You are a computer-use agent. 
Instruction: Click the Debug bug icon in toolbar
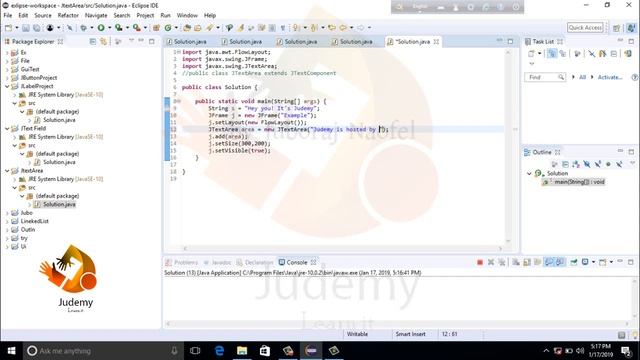coord(83,28)
